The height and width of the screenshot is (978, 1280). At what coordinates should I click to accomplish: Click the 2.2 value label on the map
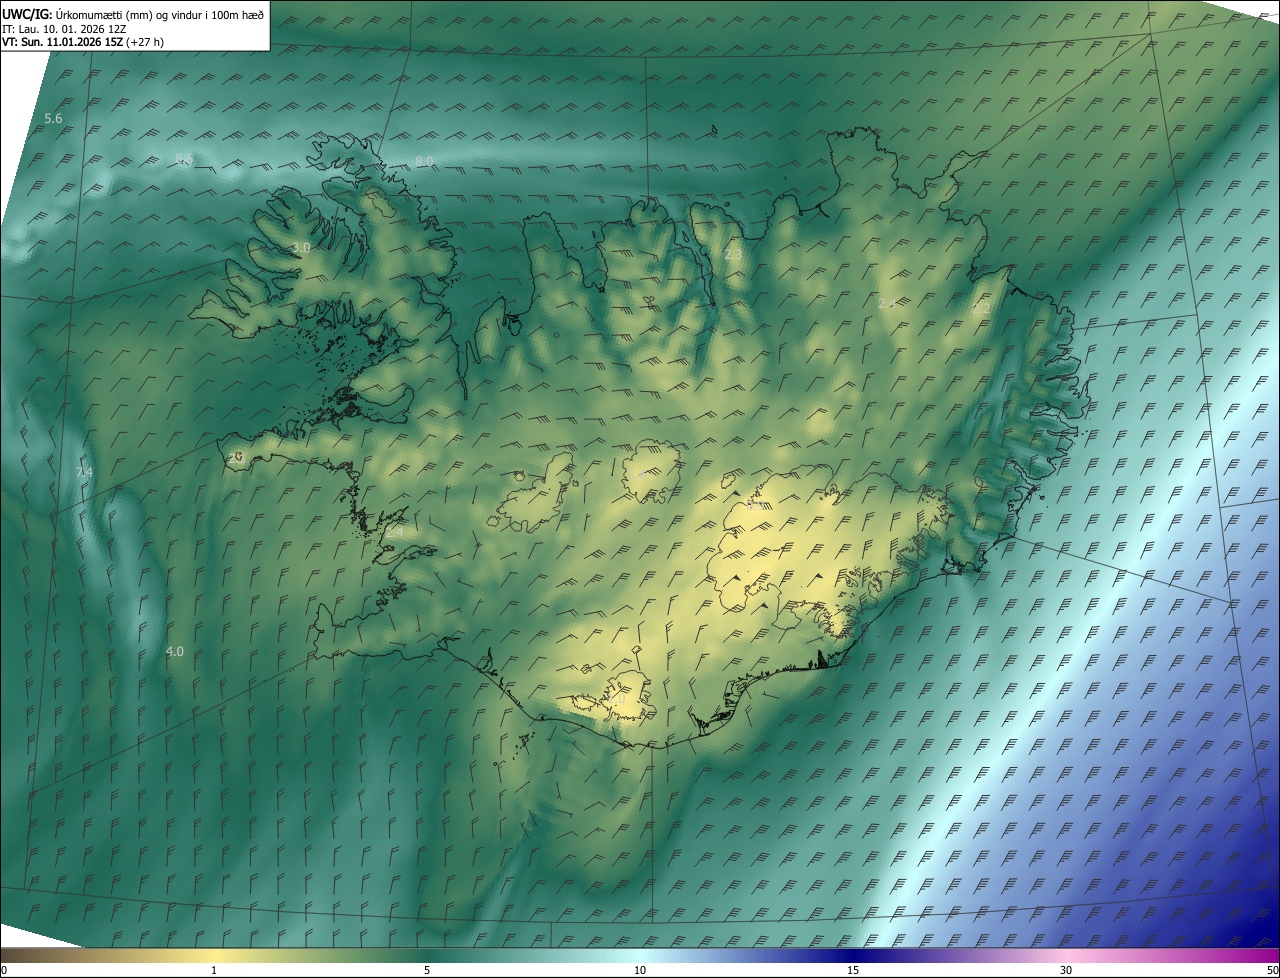pyautogui.click(x=981, y=310)
